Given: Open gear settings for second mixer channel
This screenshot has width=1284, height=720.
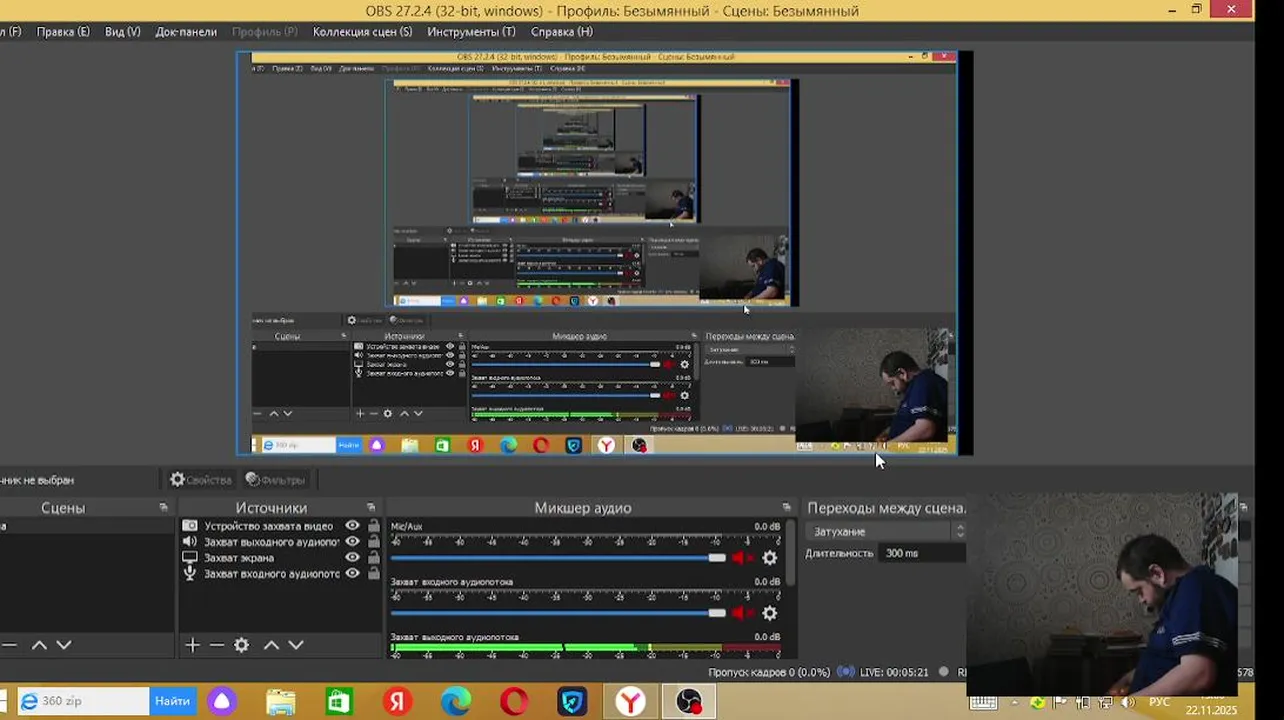Looking at the screenshot, I should pos(769,613).
